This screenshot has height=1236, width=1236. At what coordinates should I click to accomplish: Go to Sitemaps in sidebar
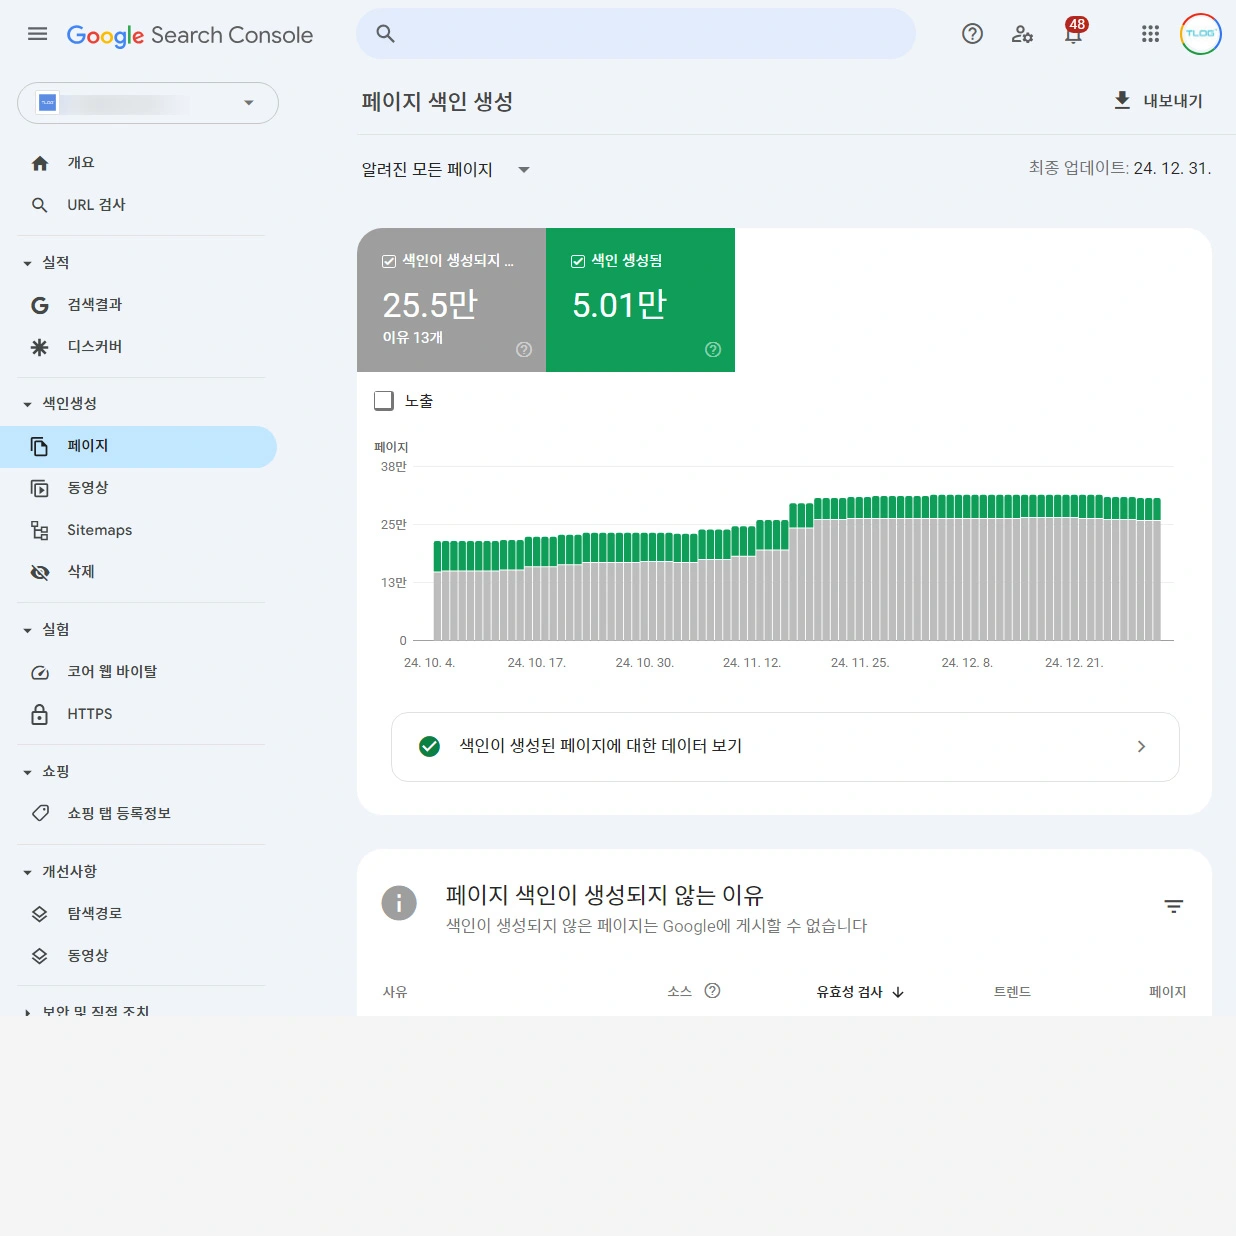click(x=99, y=530)
